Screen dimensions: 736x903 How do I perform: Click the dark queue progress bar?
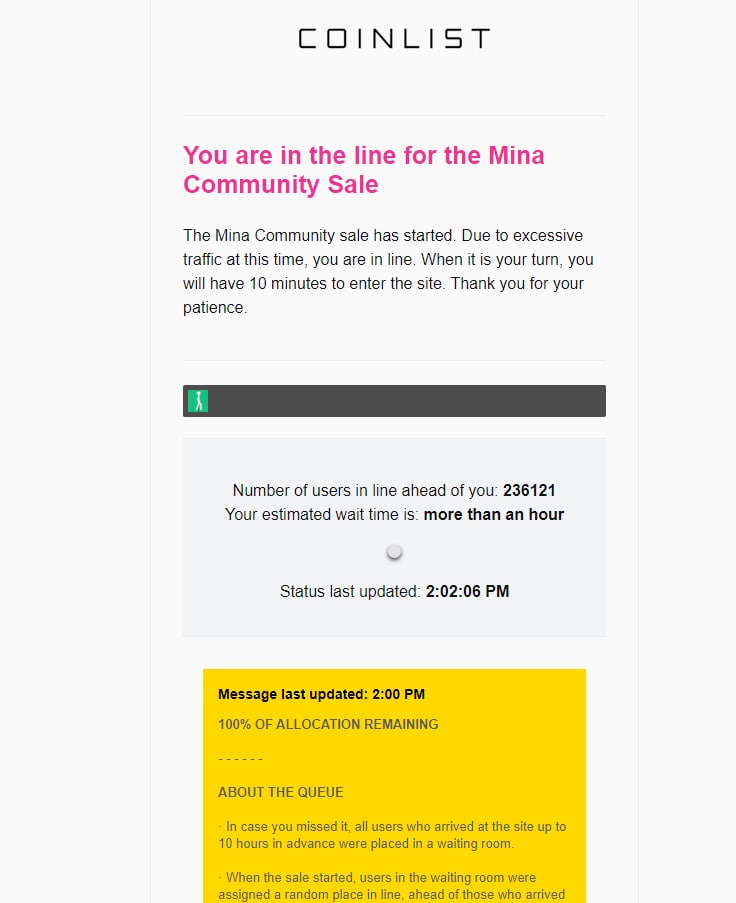point(394,401)
